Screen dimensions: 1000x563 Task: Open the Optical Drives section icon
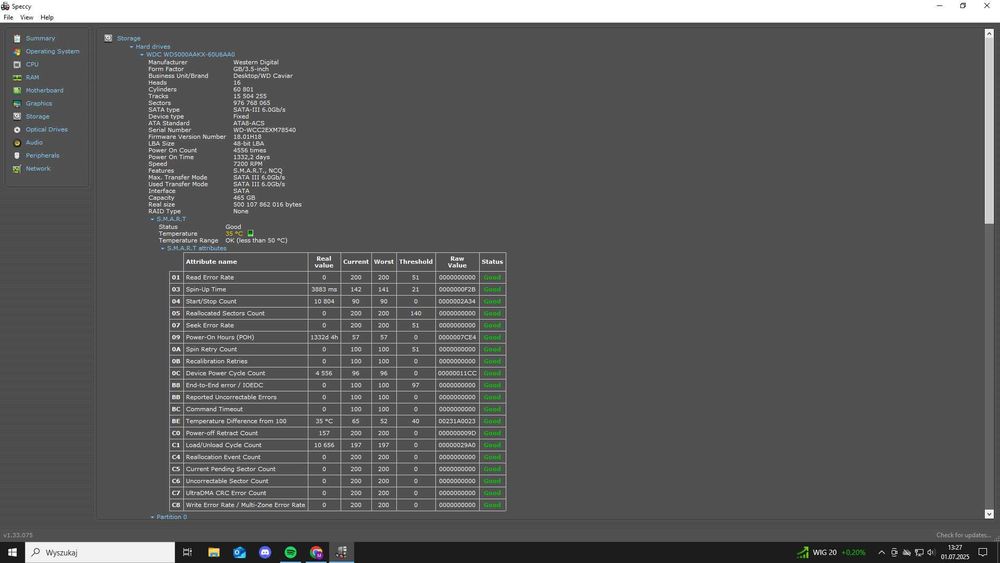(x=17, y=129)
